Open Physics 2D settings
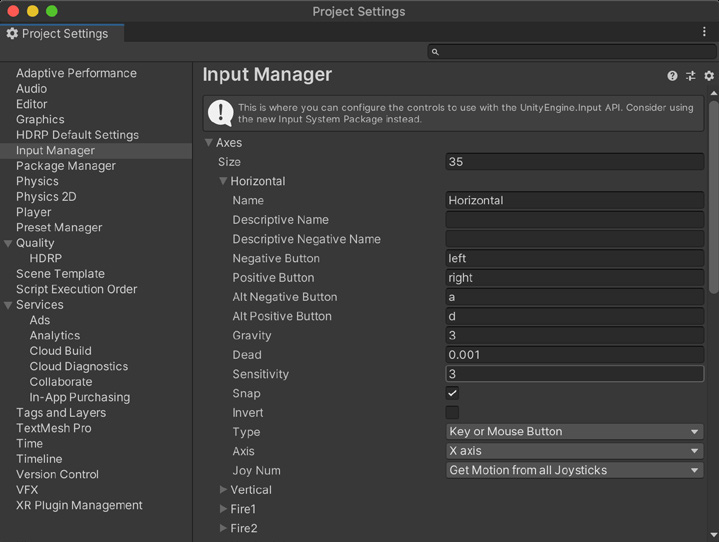This screenshot has height=542, width=719. coord(46,197)
